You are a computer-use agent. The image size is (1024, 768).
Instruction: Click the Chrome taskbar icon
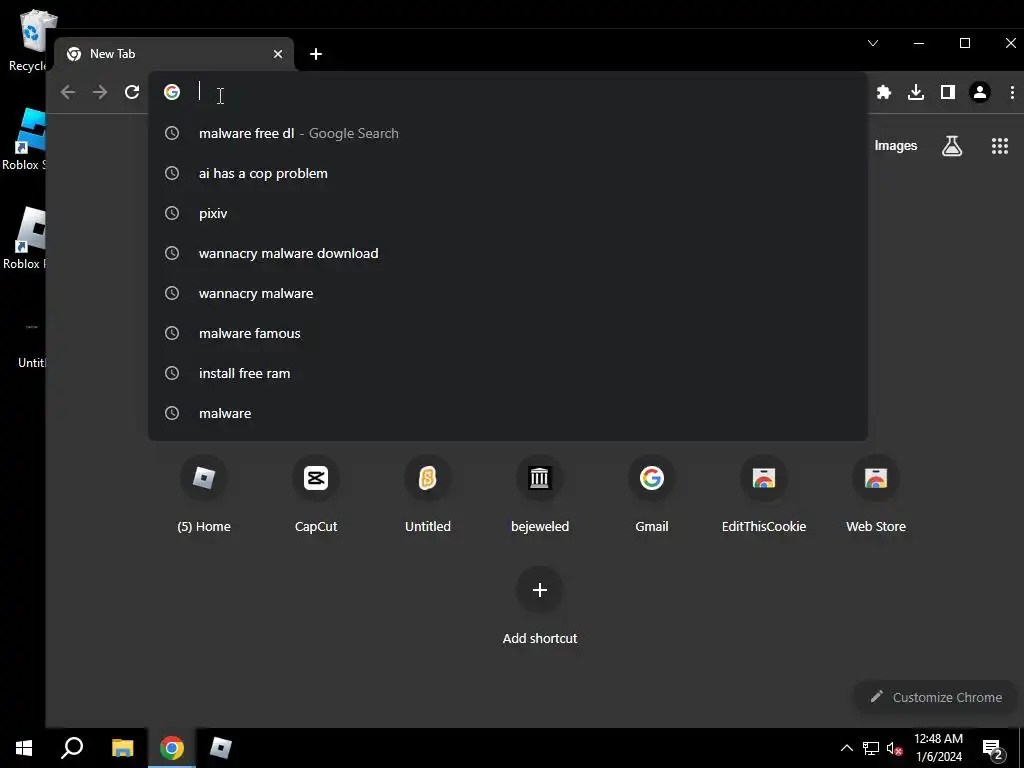pyautogui.click(x=172, y=748)
